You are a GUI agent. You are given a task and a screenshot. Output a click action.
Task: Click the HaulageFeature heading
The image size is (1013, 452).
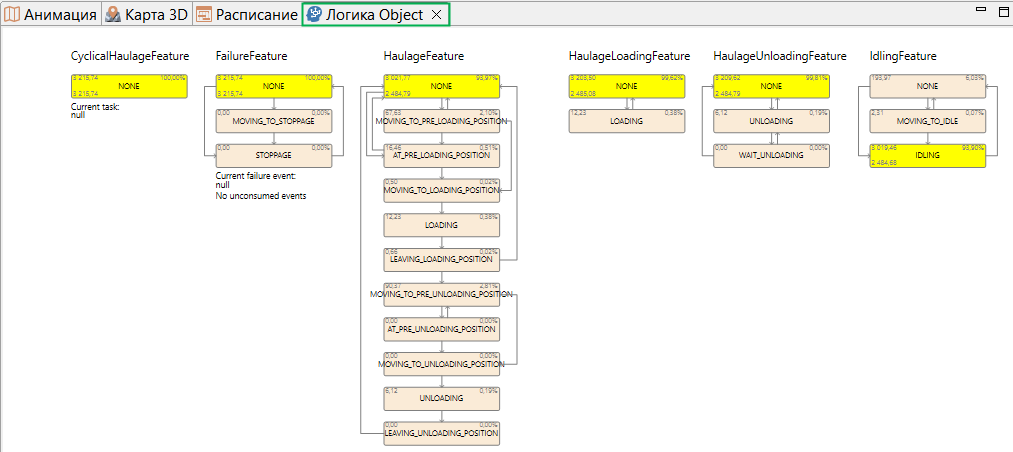424,56
